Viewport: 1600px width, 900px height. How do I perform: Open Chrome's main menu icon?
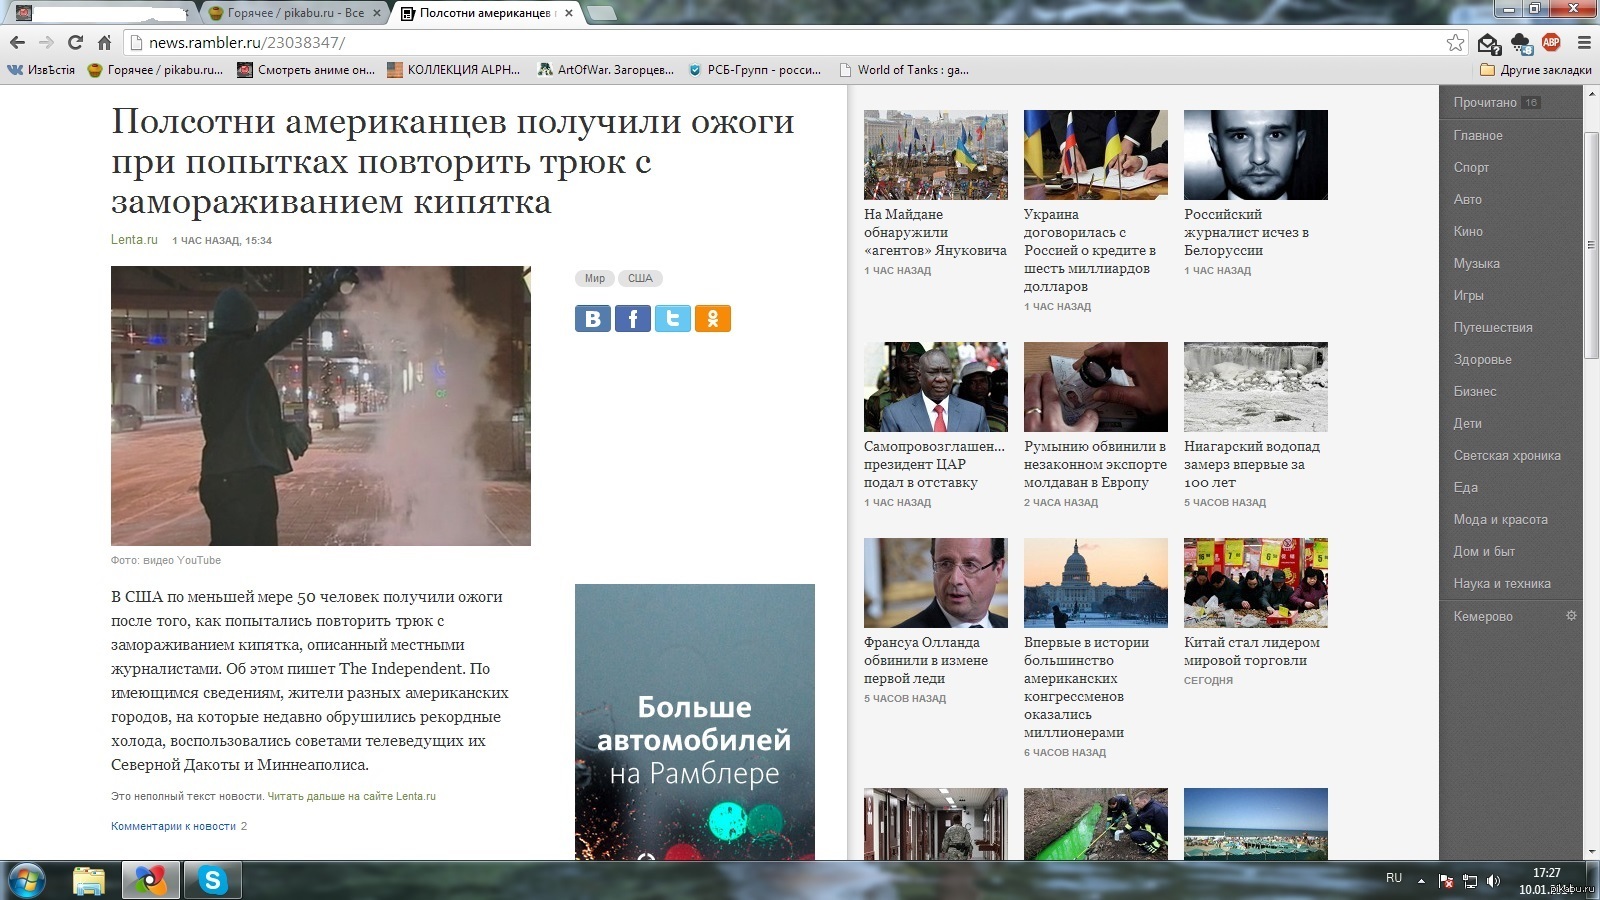(1584, 42)
